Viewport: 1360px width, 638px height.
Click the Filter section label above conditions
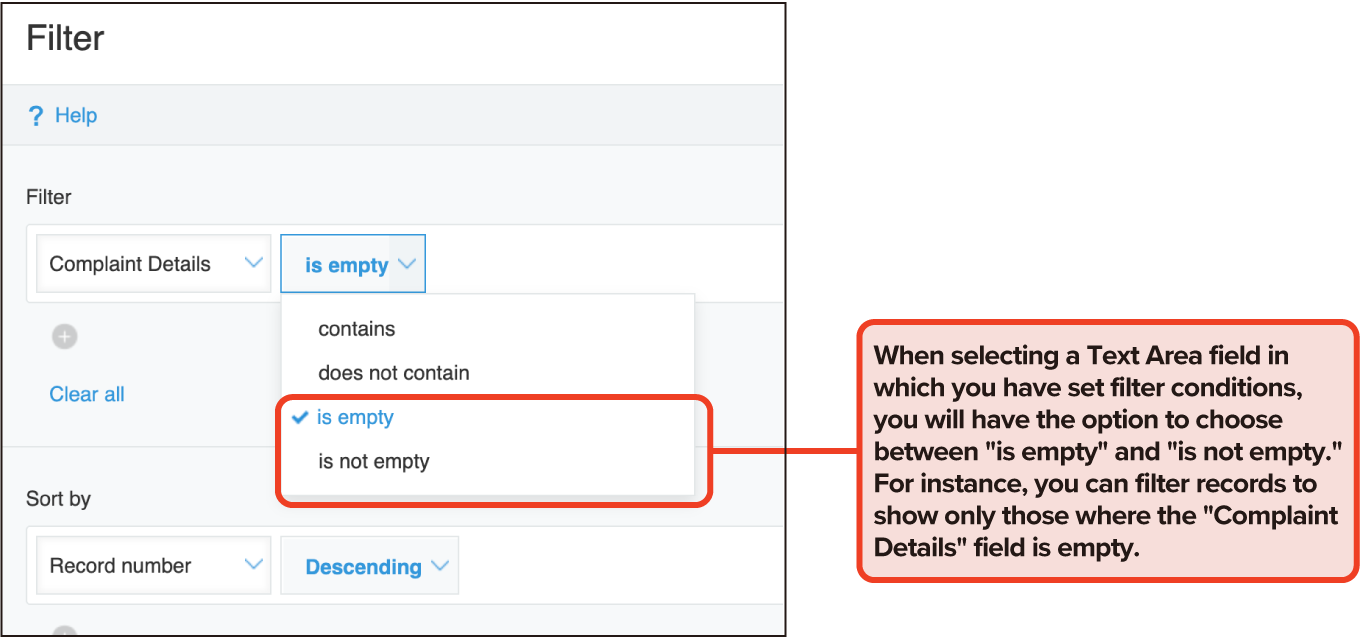click(x=49, y=197)
